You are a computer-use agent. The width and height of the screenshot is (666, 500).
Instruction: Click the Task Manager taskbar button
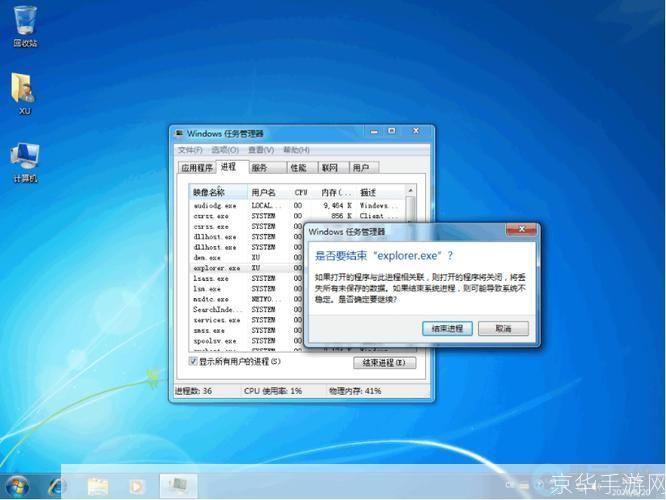(178, 486)
